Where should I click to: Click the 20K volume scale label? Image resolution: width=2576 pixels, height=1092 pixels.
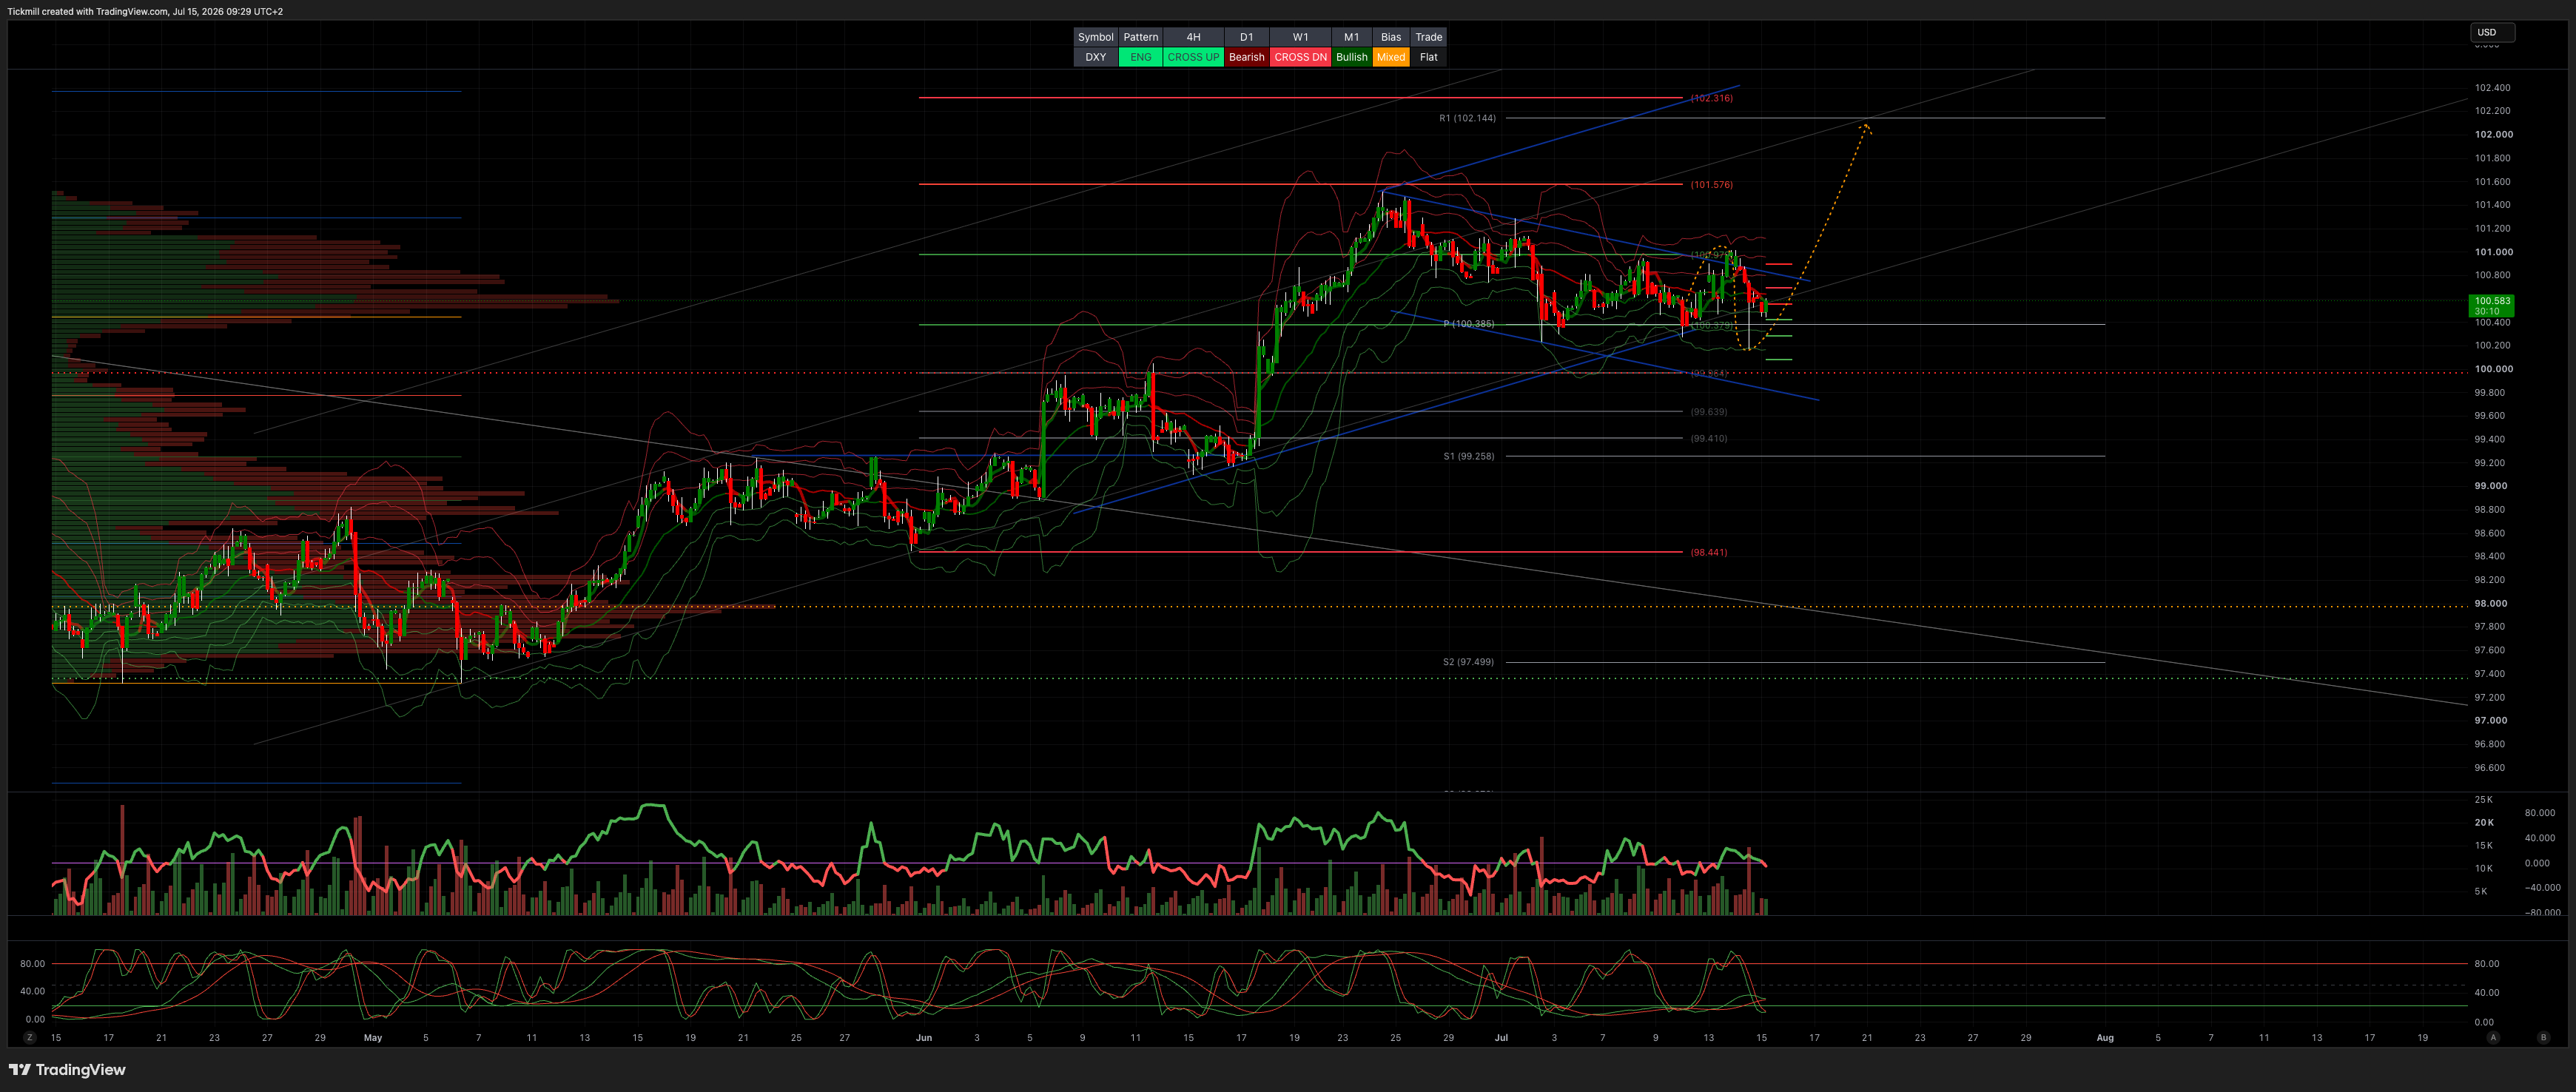pos(2484,823)
